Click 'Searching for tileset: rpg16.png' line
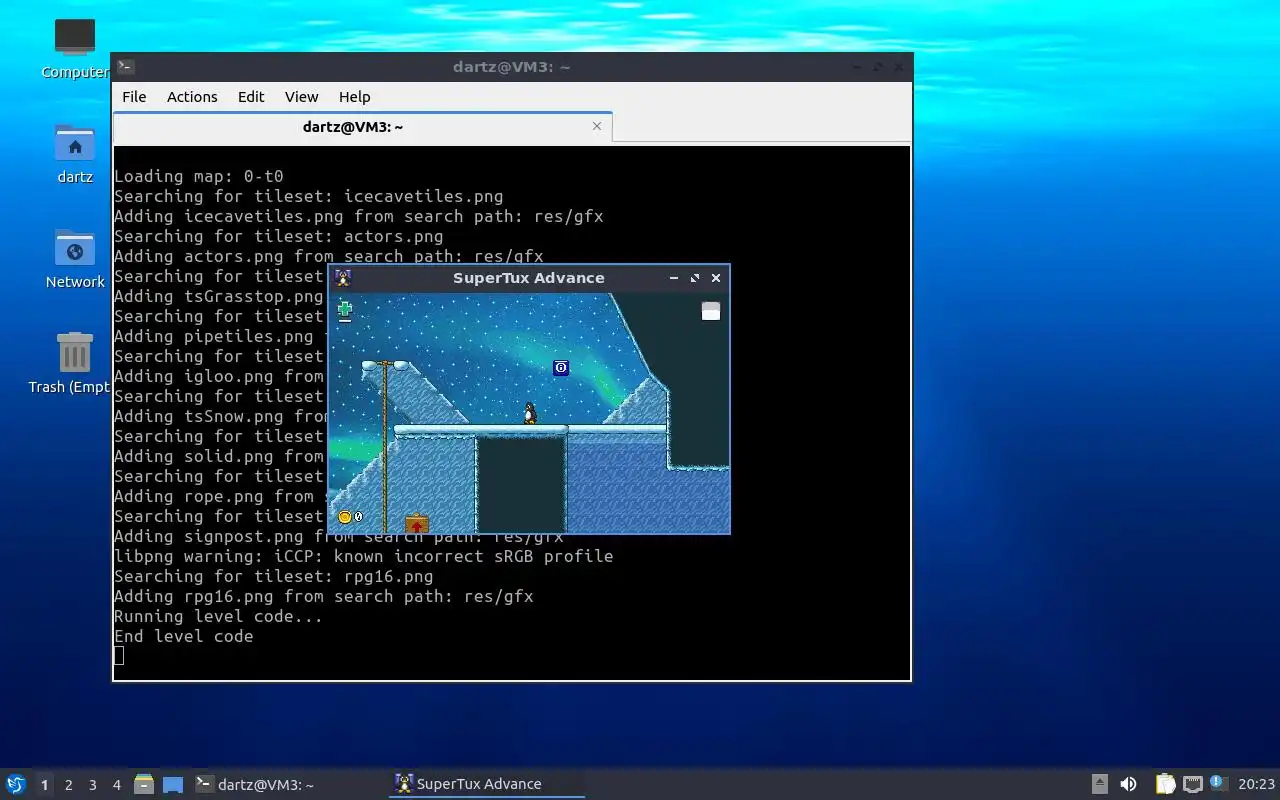This screenshot has width=1280, height=800. point(274,576)
